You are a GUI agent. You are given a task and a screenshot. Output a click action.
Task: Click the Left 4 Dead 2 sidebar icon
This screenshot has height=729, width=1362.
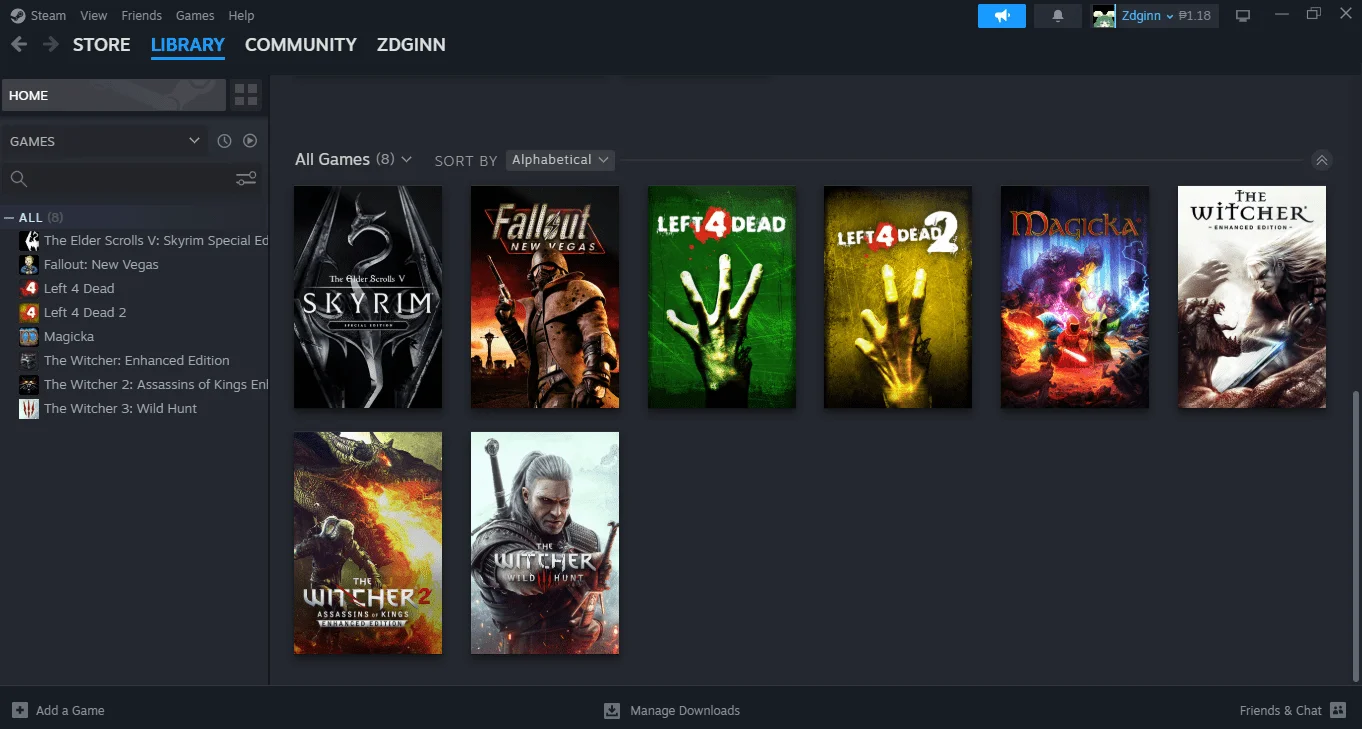click(x=29, y=313)
